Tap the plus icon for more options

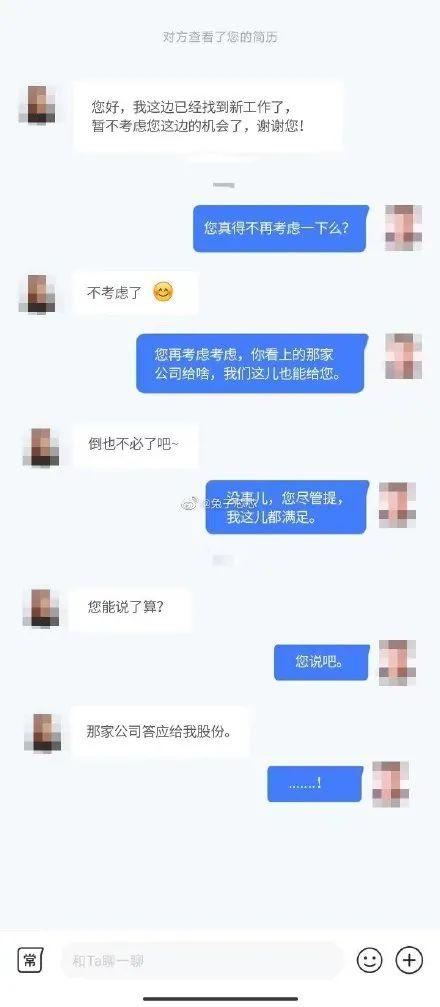[x=409, y=960]
